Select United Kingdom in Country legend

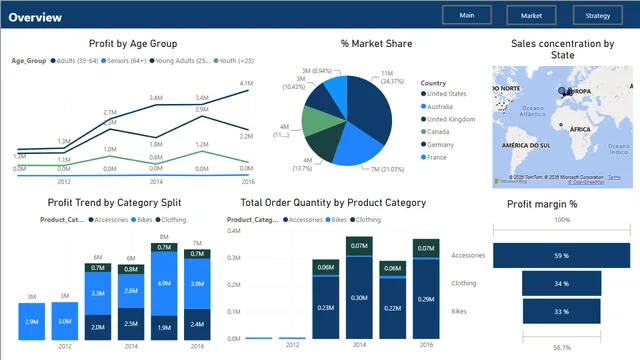pyautogui.click(x=448, y=119)
